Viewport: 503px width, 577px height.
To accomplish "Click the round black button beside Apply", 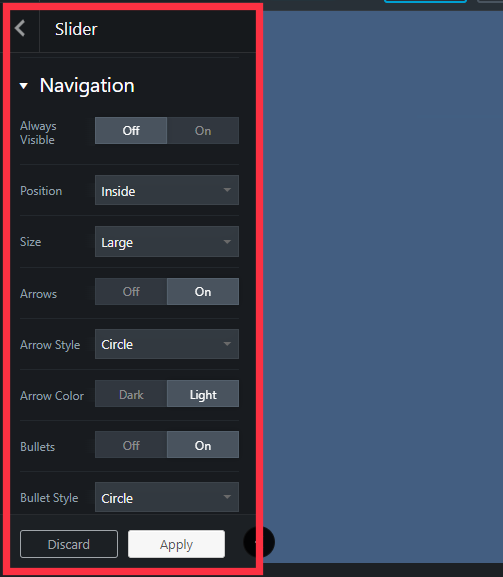I will pos(259,542).
